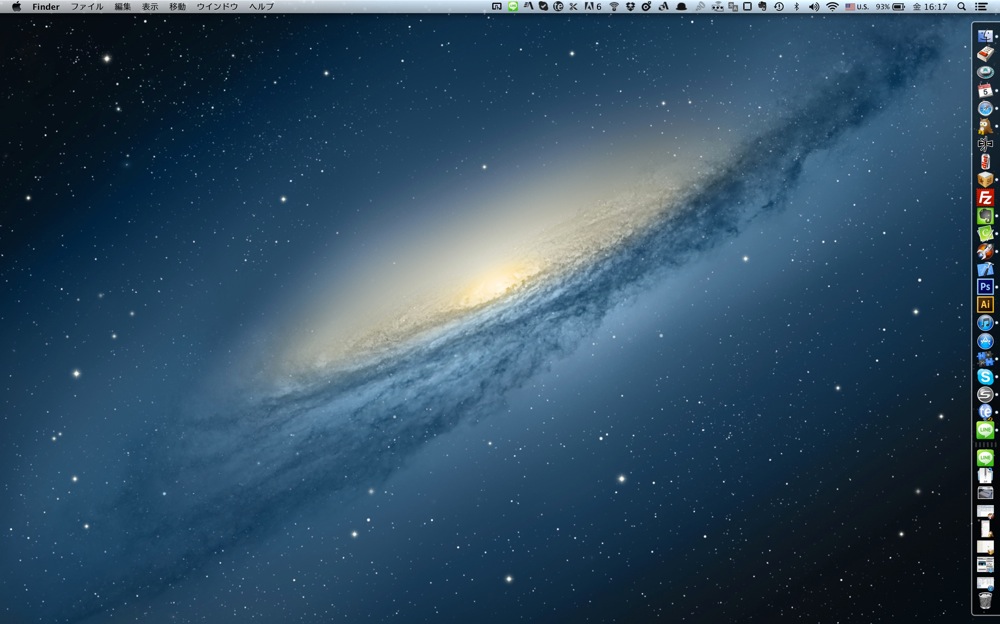The width and height of the screenshot is (1000, 624).
Task: Open the App Store in the Dock
Action: 985,340
